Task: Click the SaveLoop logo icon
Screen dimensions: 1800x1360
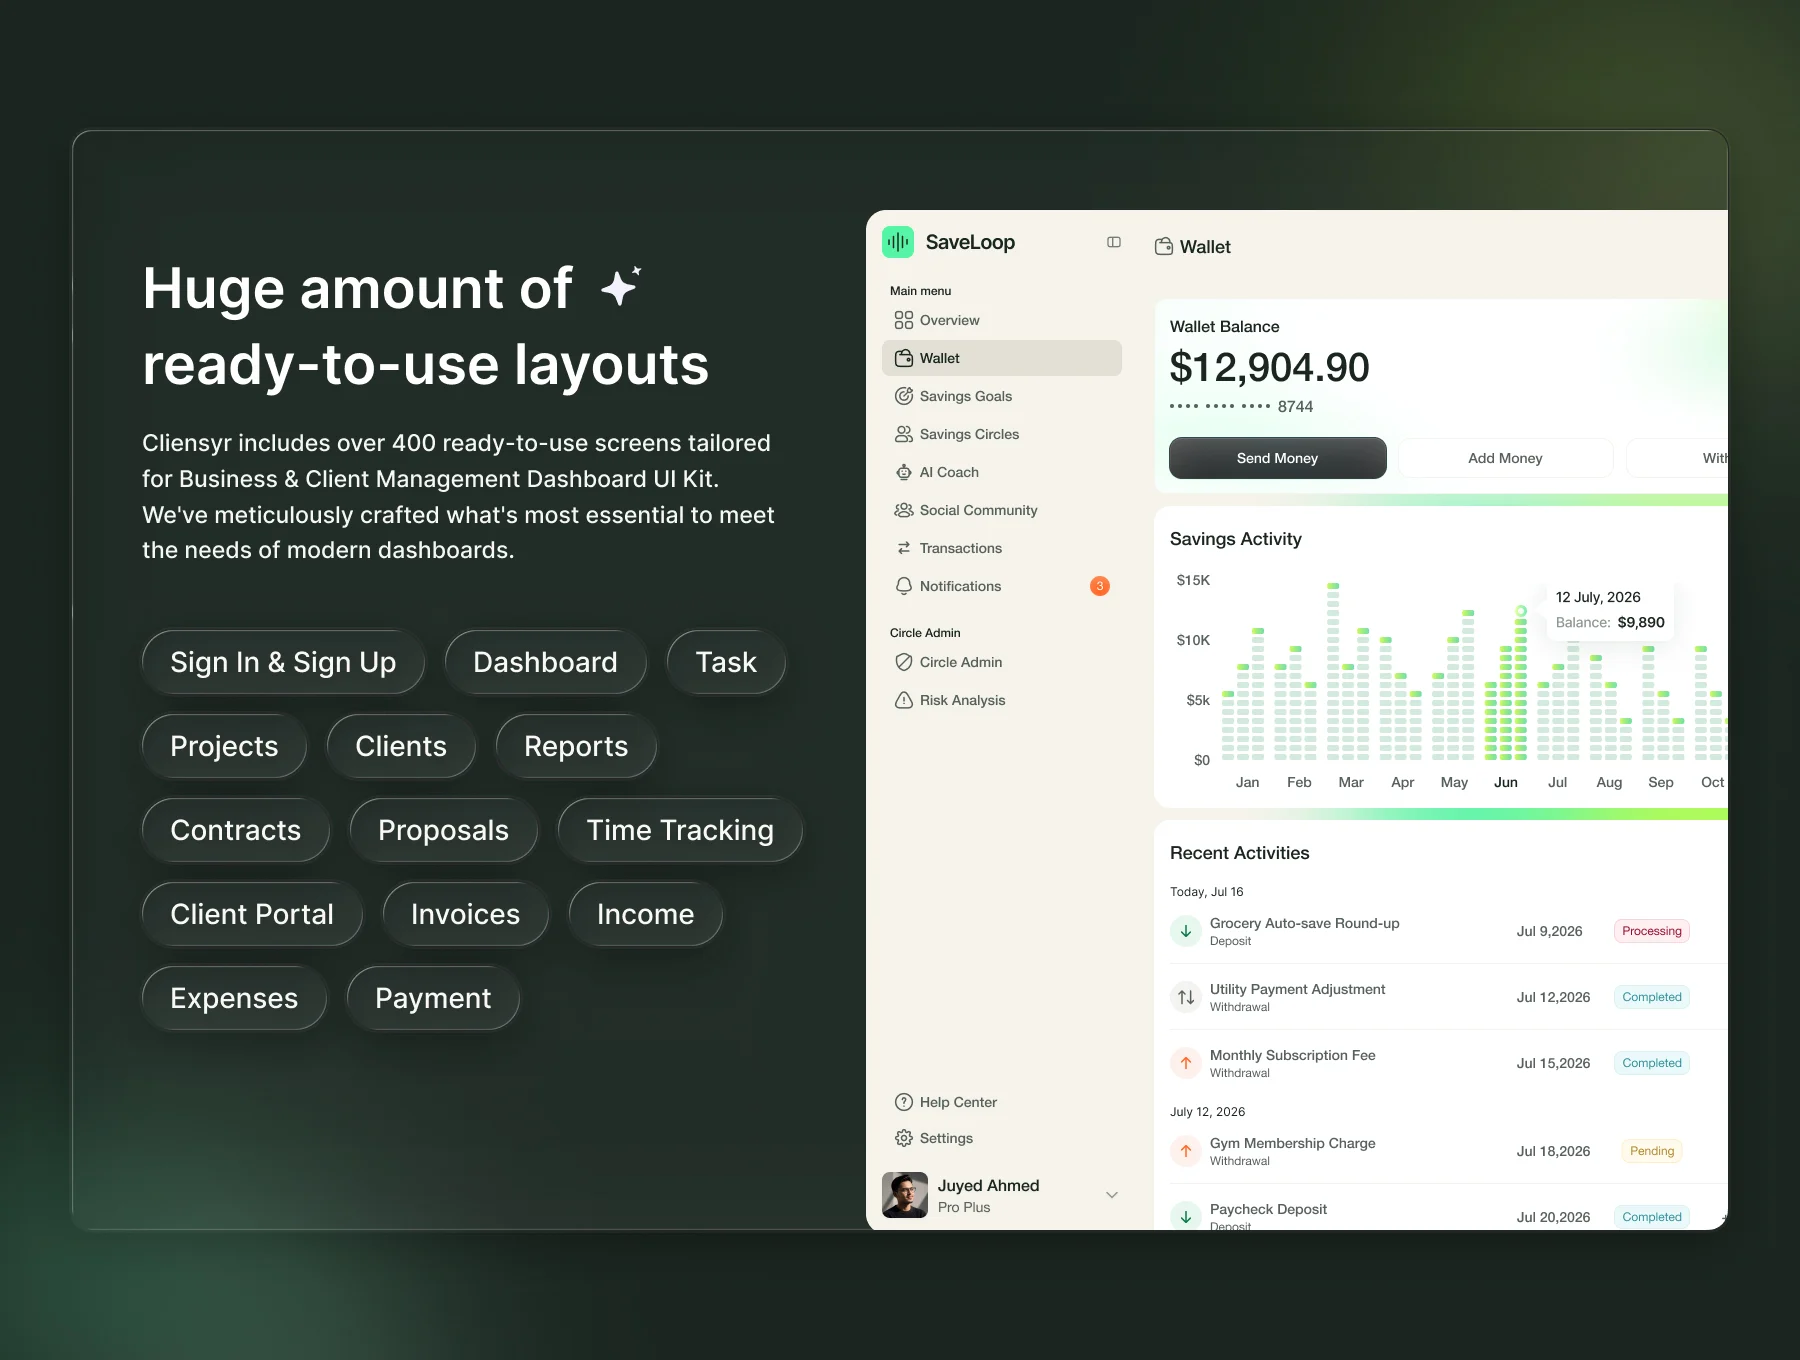Action: (x=898, y=242)
